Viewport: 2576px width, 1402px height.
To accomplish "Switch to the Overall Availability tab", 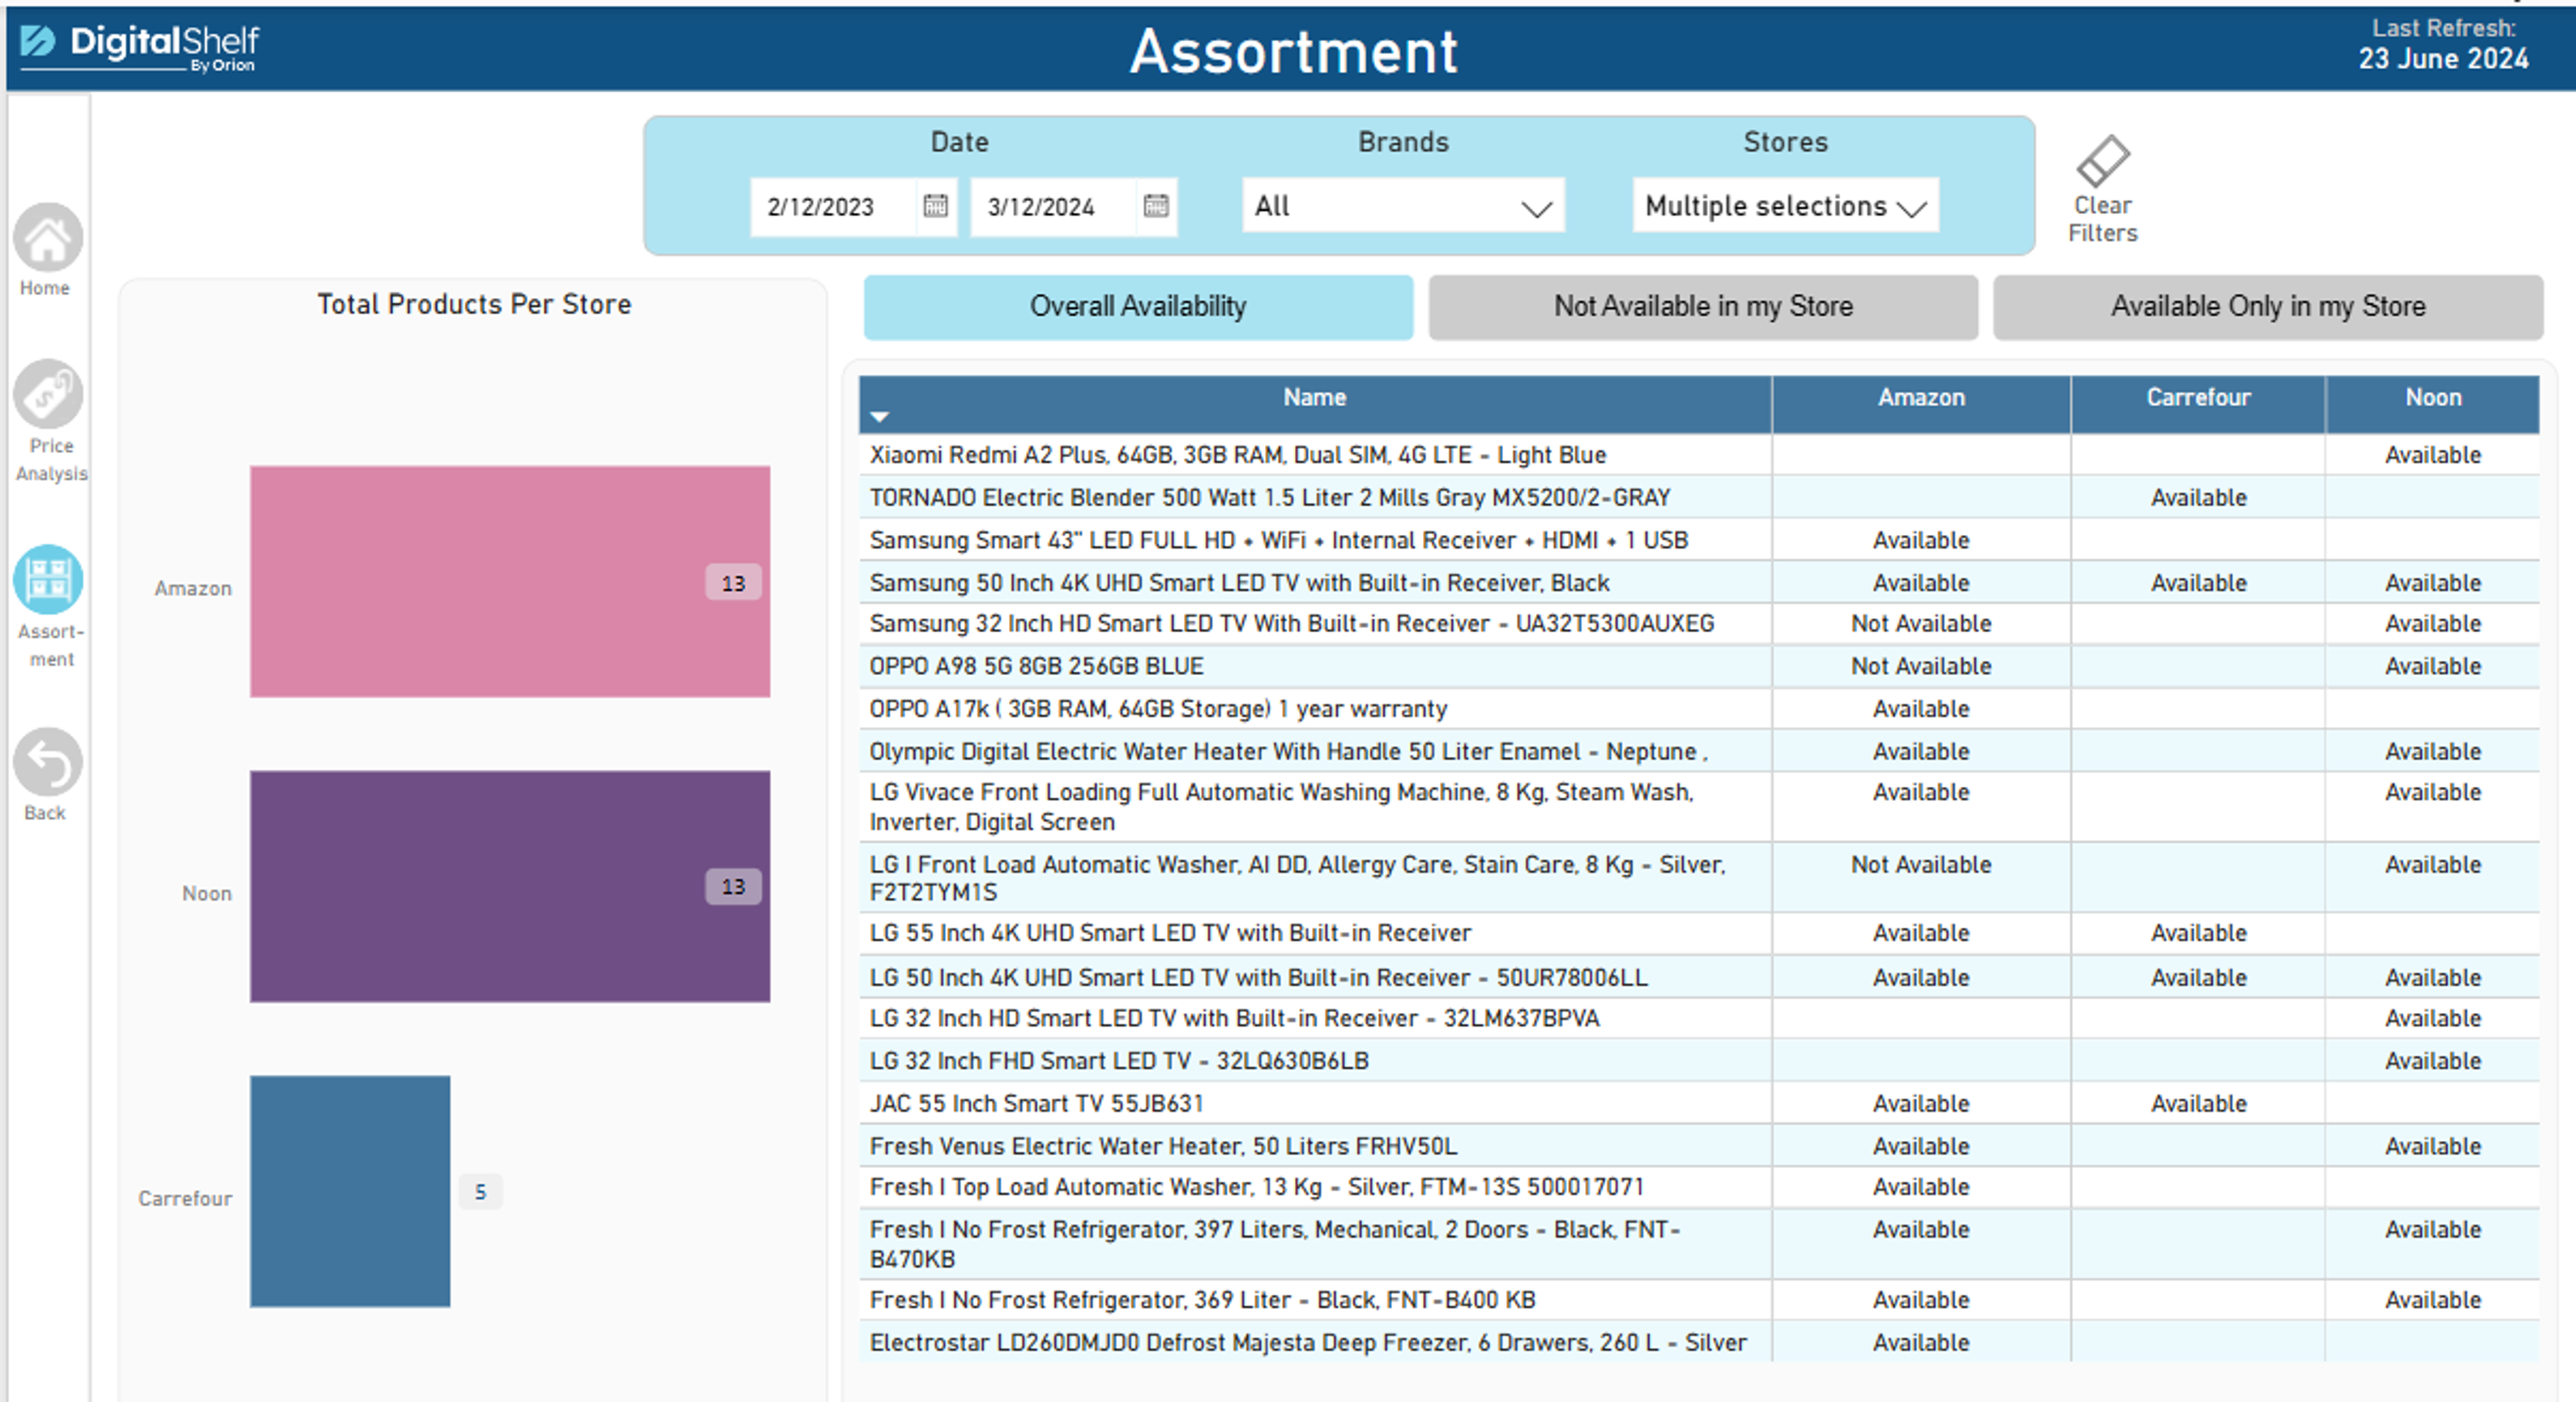I will (x=1138, y=307).
